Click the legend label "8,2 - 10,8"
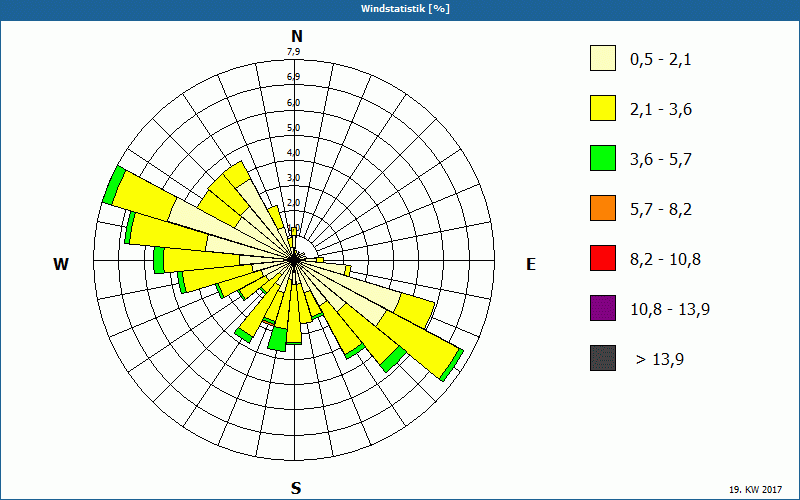Image resolution: width=800 pixels, height=500 pixels. [665, 260]
